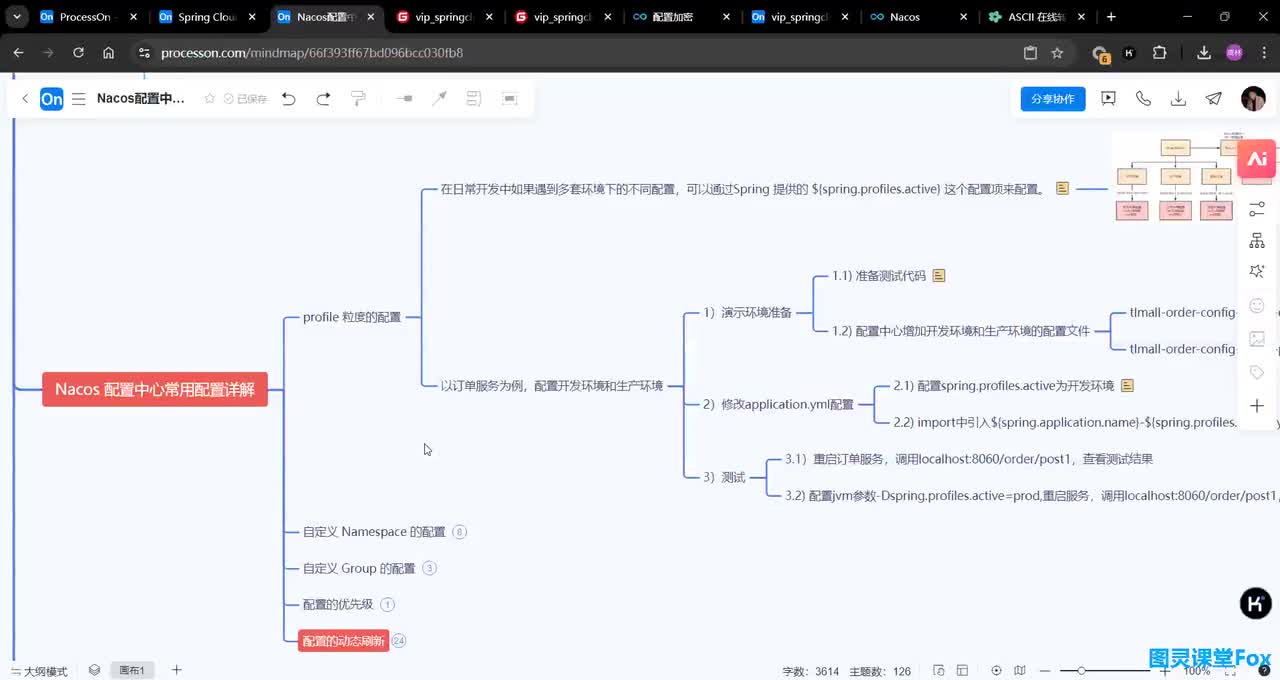Publish with the paper plane icon
Image resolution: width=1280 pixels, height=680 pixels.
coord(1213,98)
